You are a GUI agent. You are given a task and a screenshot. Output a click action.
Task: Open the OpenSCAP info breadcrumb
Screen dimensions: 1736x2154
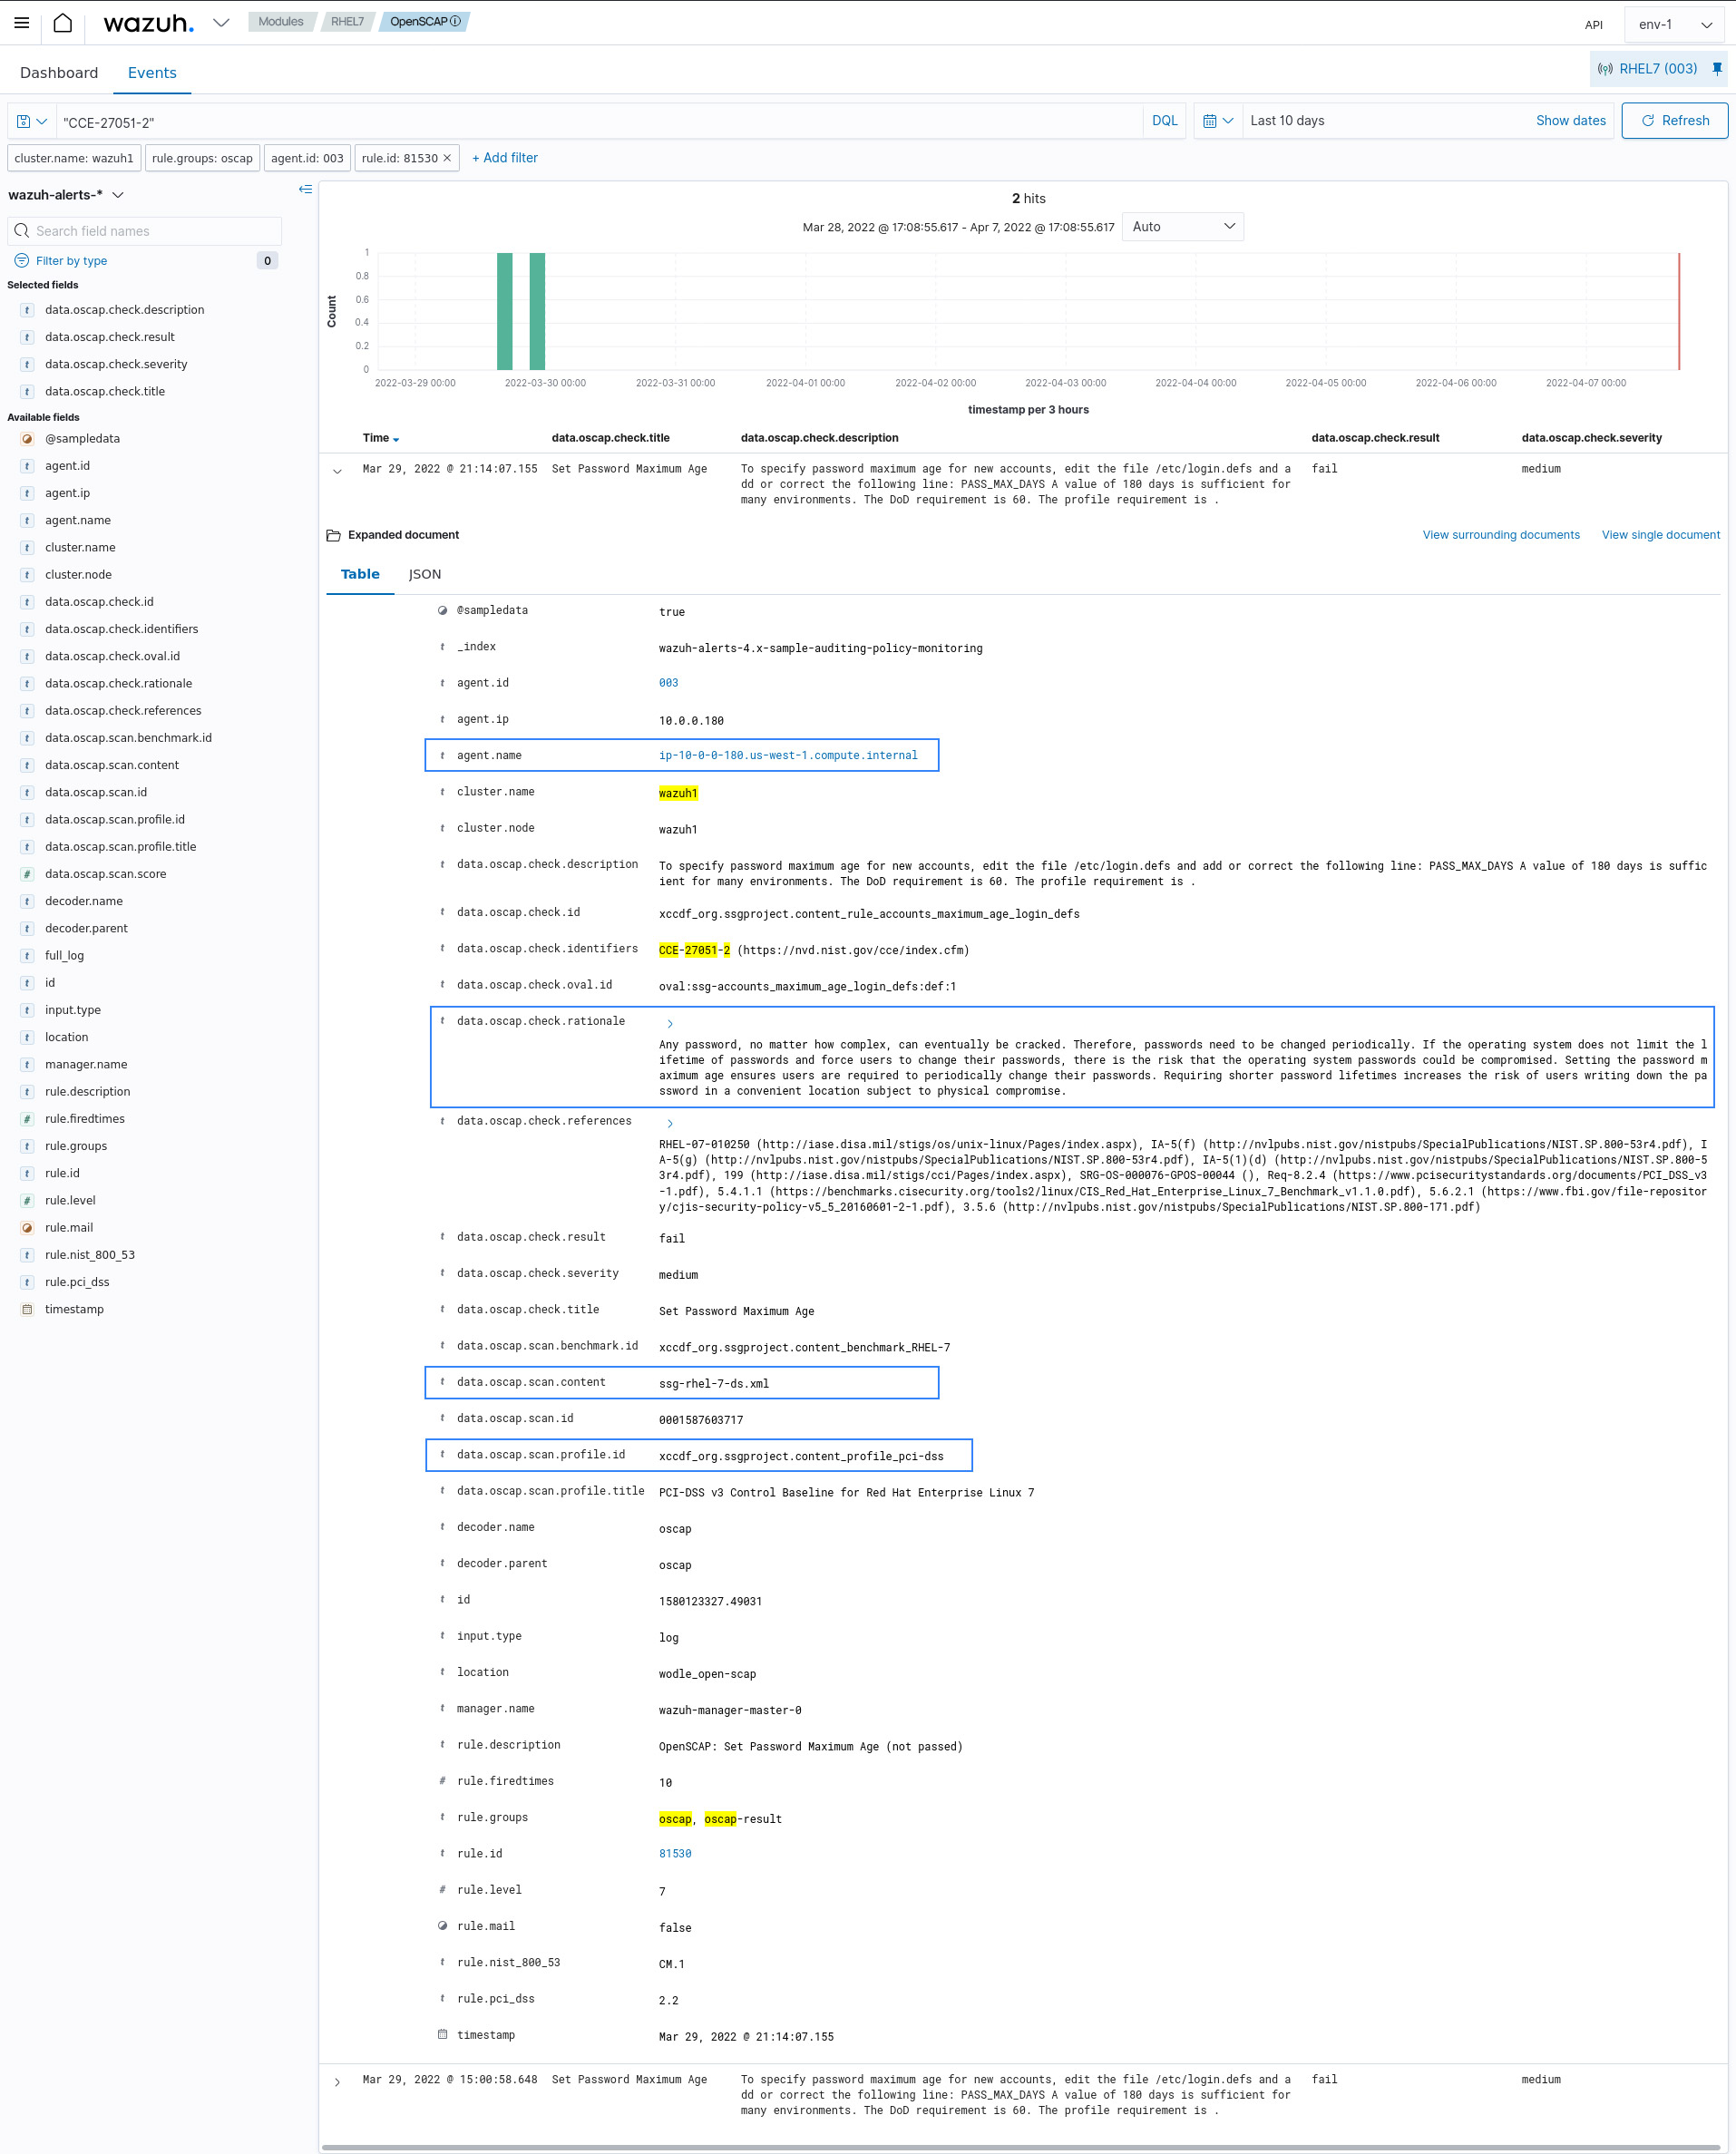[425, 21]
